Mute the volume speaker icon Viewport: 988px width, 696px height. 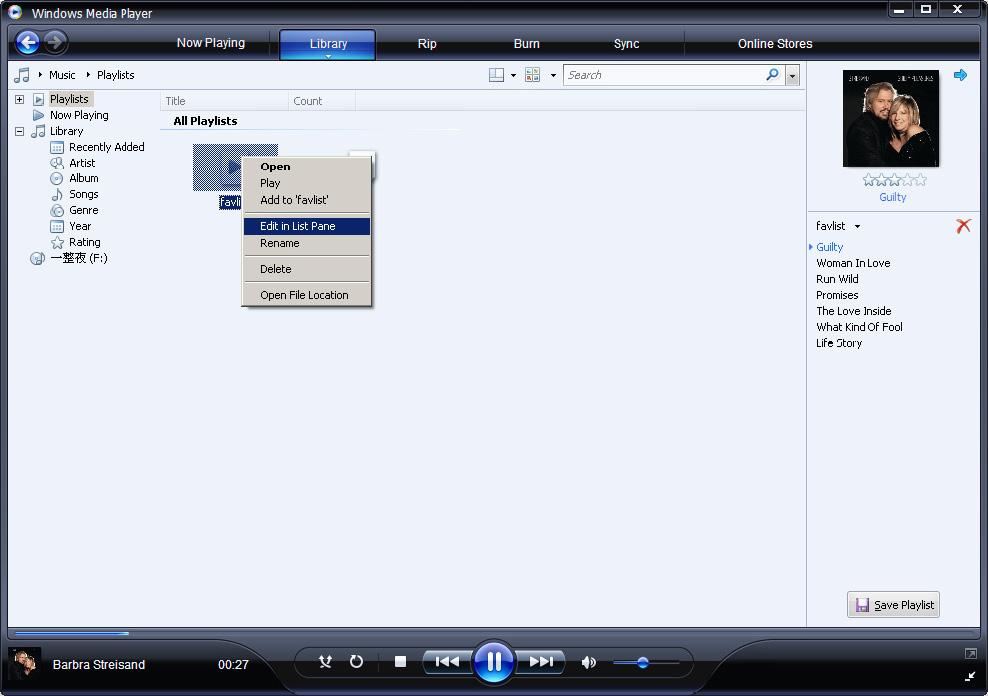coord(589,662)
